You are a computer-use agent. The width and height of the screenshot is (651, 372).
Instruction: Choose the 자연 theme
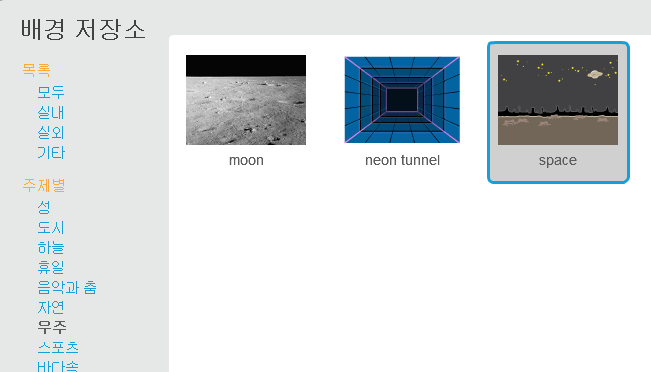point(51,307)
